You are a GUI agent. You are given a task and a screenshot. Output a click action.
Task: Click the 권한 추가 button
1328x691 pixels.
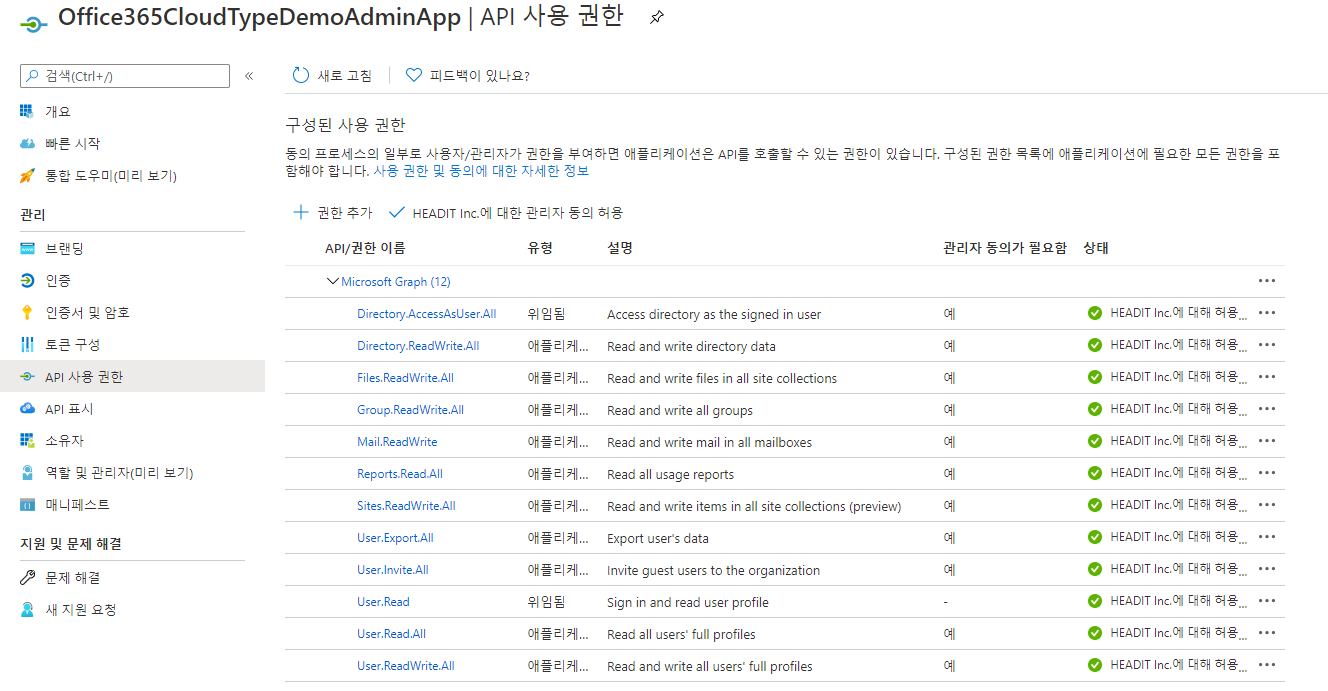point(332,212)
